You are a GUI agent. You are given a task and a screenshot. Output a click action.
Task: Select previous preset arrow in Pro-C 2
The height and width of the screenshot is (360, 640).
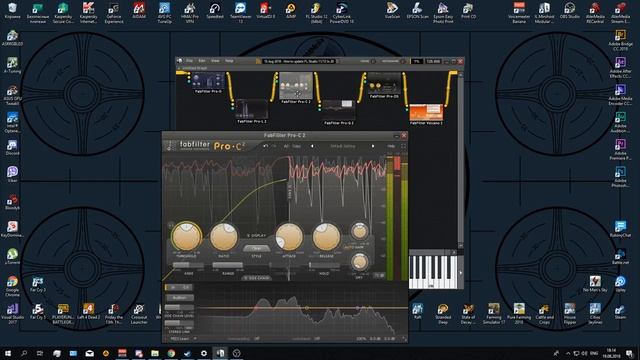[x=312, y=146]
